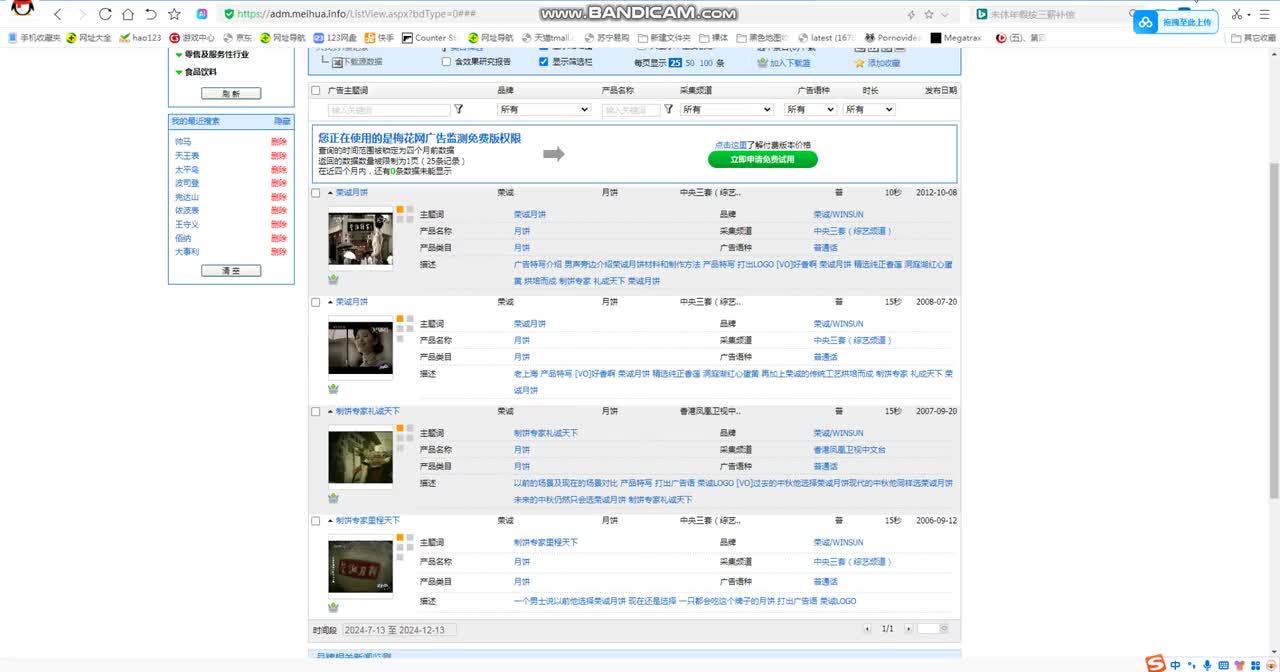Click the 添加收藏 star icon

[859, 62]
